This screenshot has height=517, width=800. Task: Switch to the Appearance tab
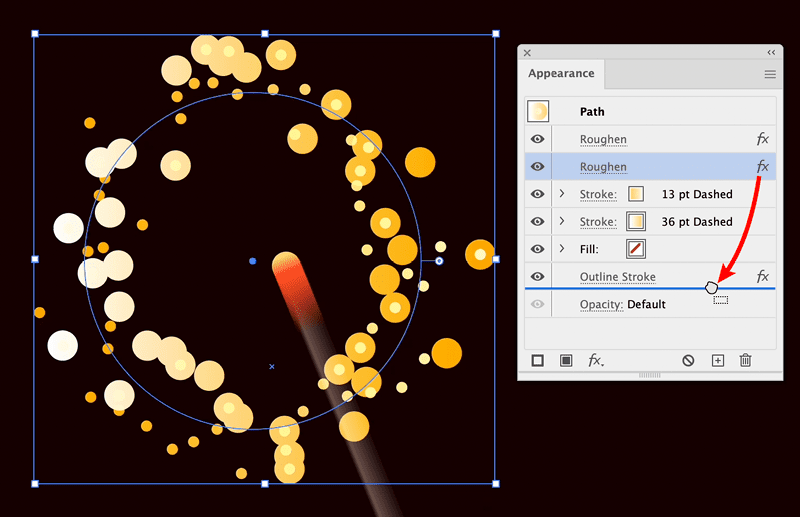(x=561, y=73)
